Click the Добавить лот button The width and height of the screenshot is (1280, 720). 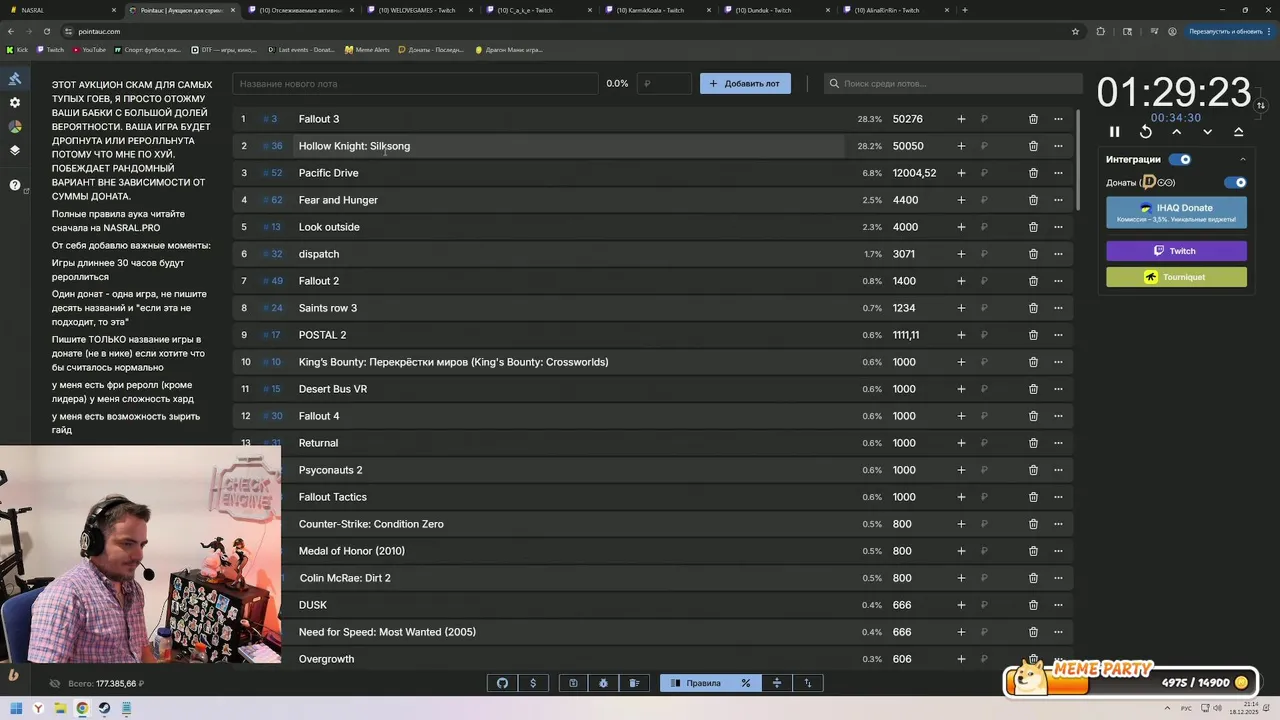[x=745, y=84]
